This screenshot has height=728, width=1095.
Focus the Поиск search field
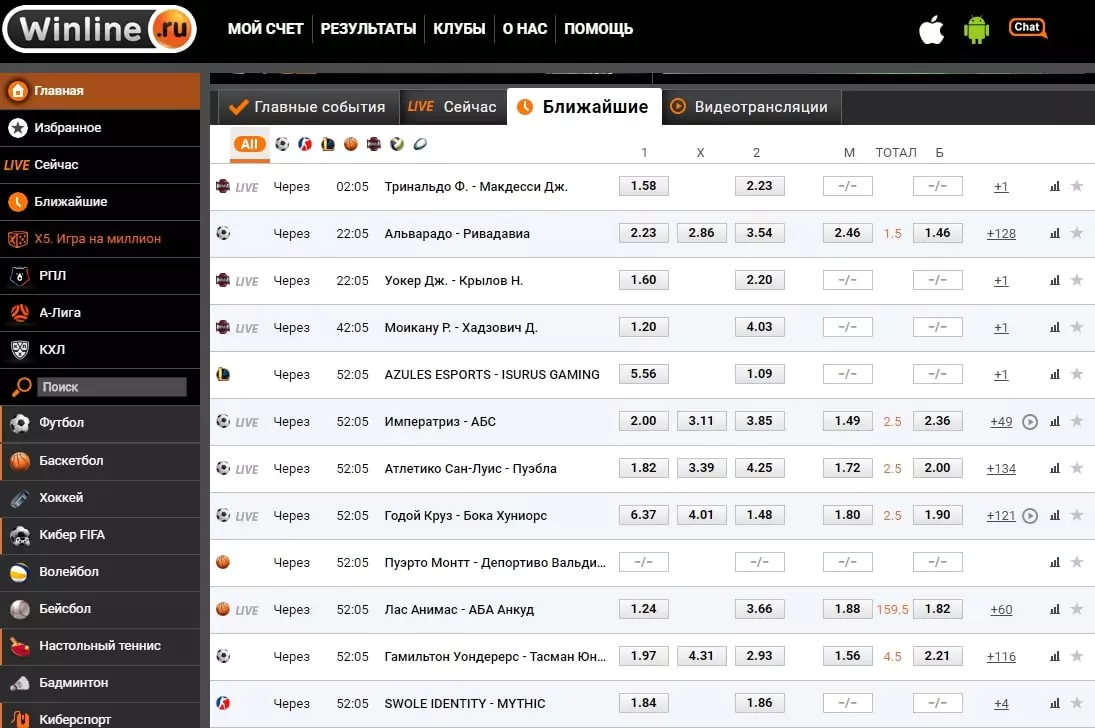pos(111,386)
